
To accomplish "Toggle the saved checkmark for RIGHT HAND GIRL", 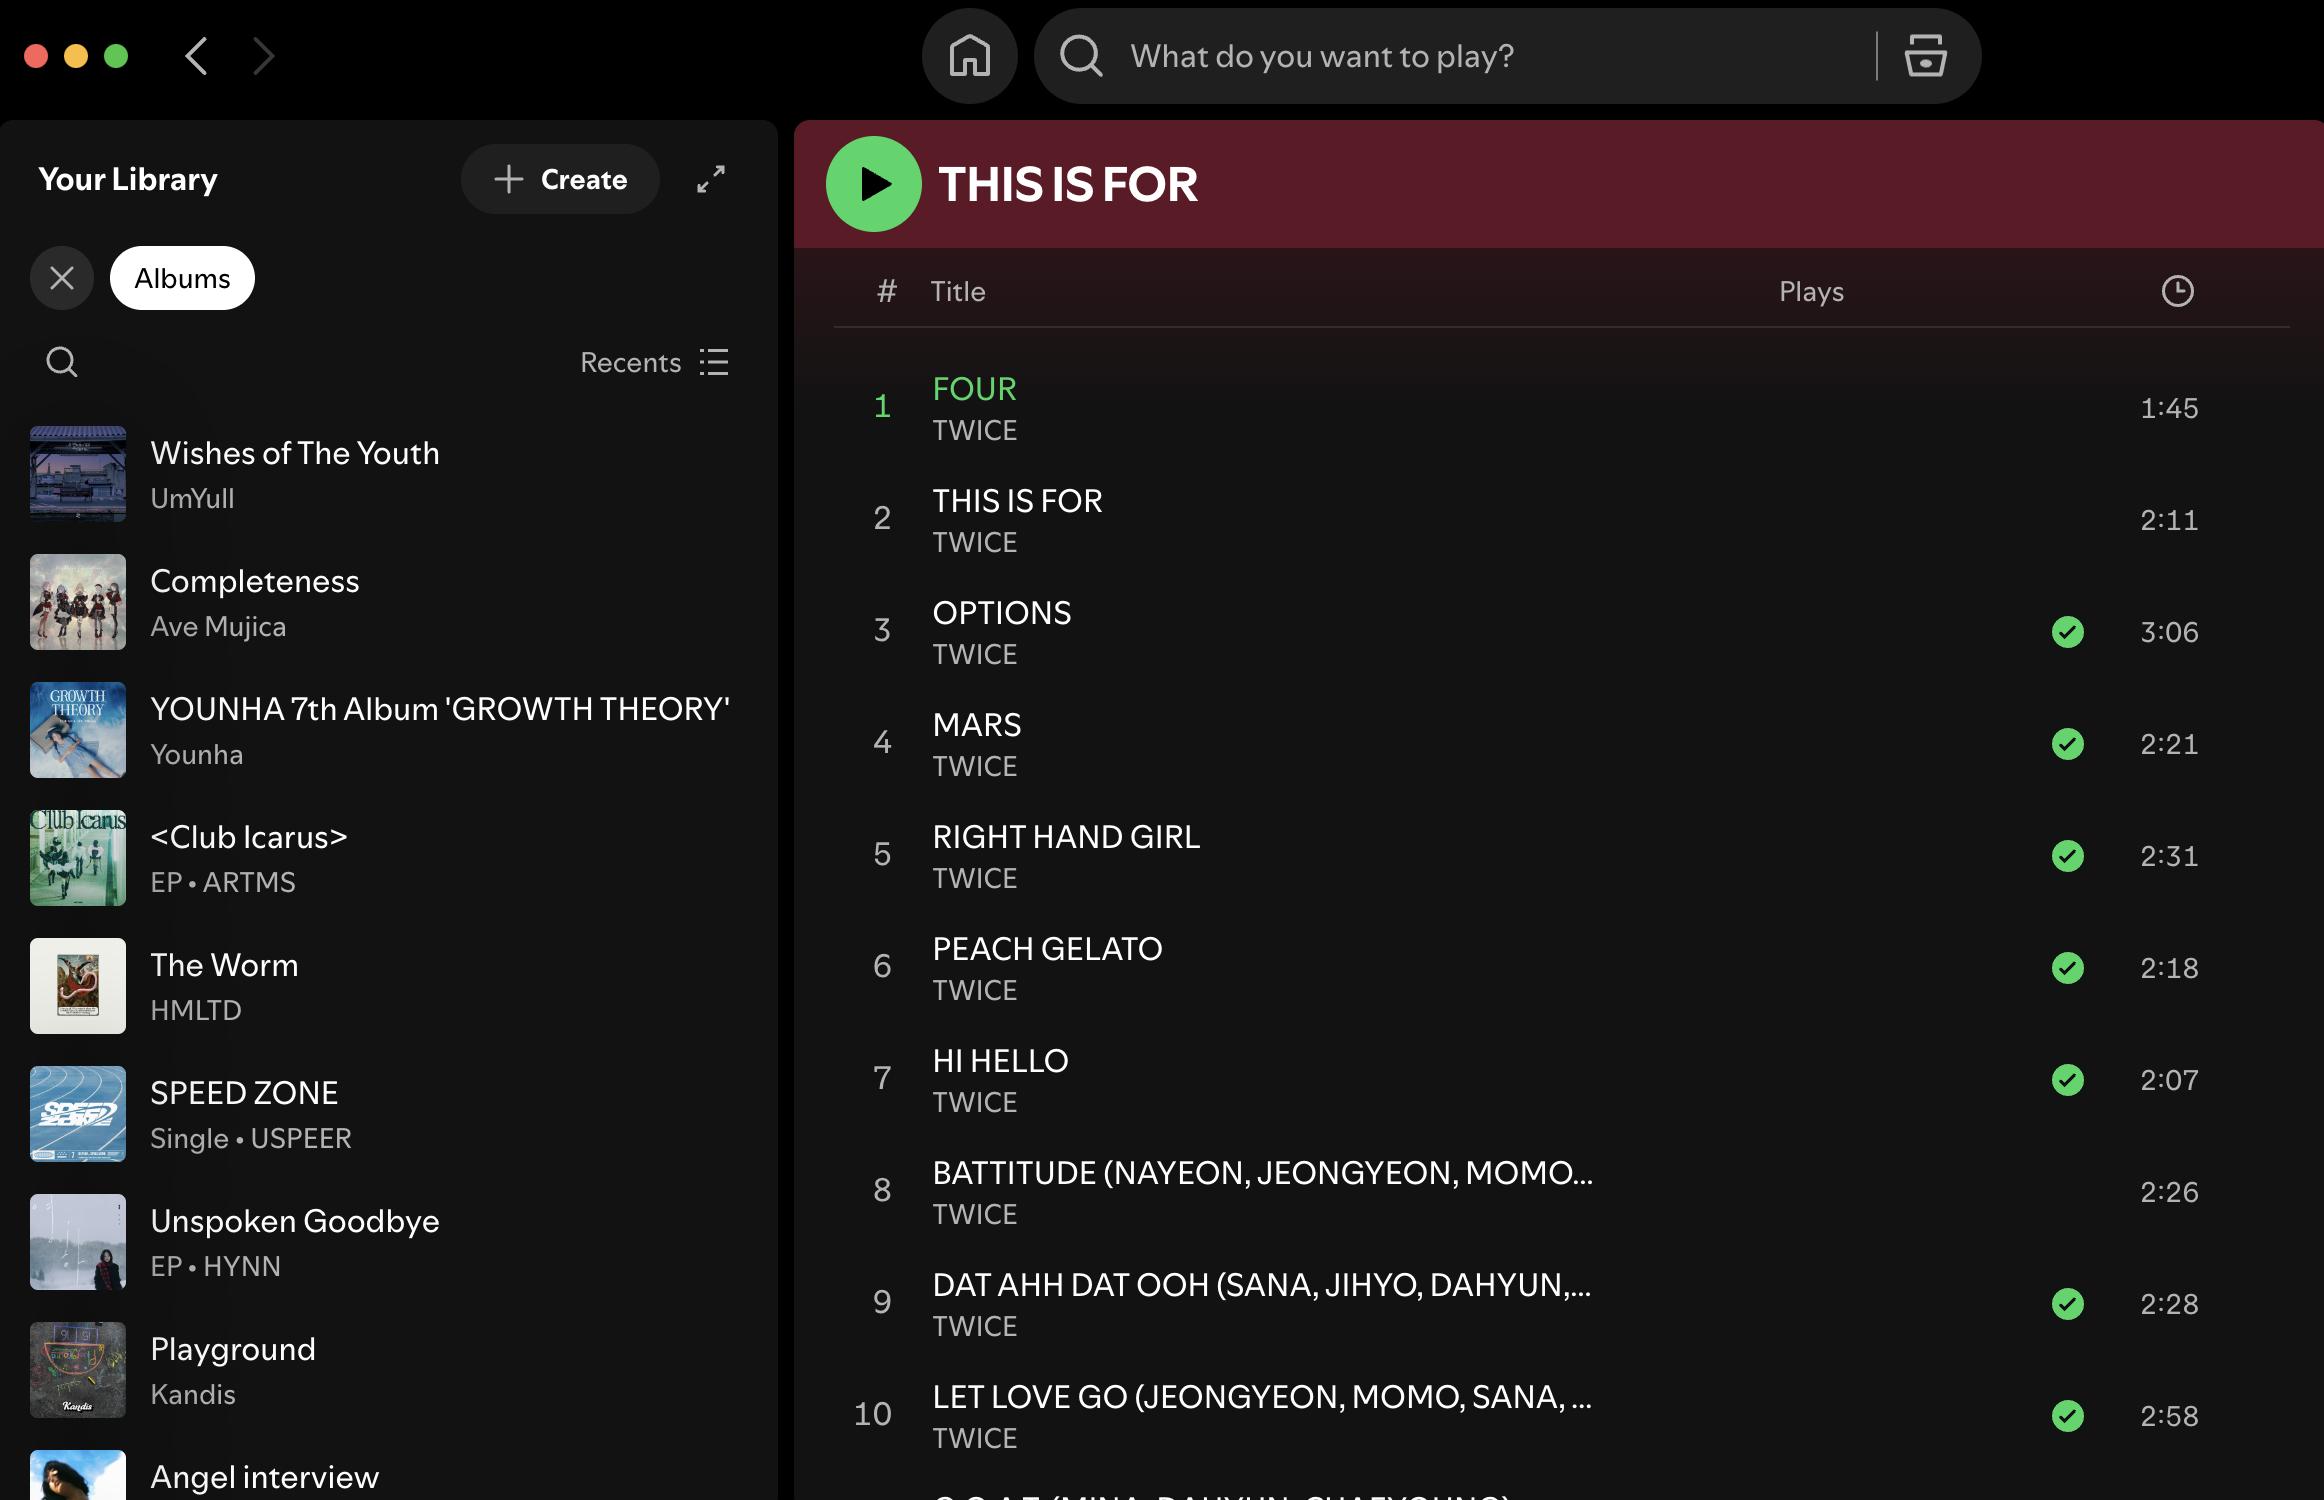I will (2067, 856).
